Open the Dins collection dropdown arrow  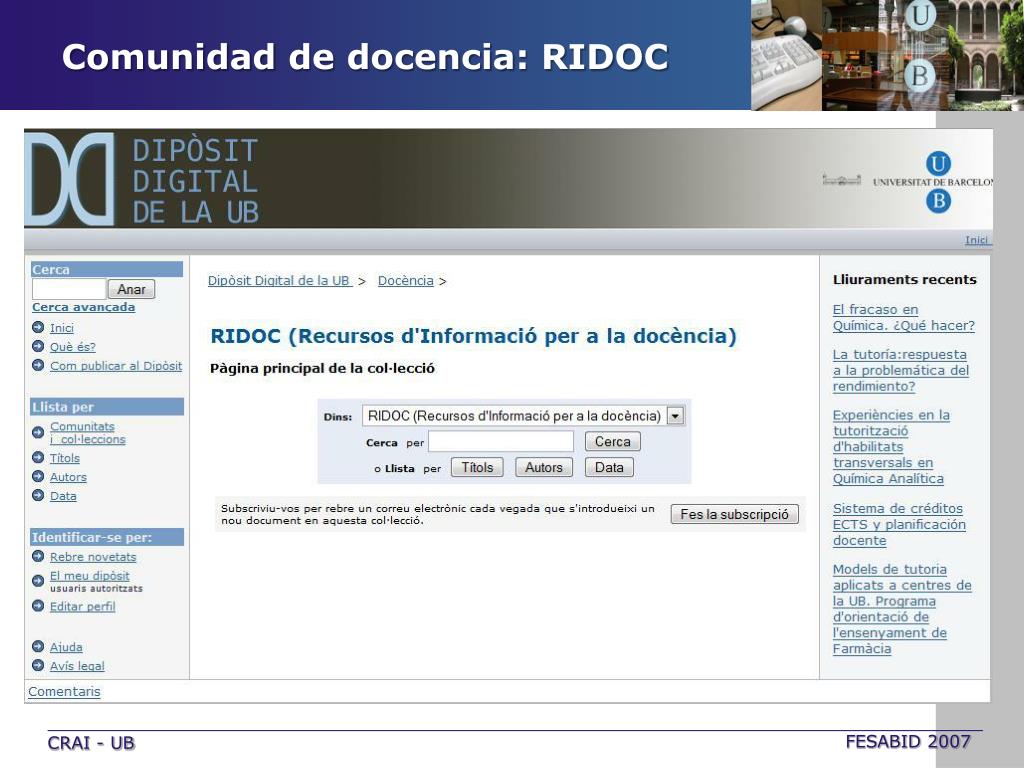click(x=675, y=415)
